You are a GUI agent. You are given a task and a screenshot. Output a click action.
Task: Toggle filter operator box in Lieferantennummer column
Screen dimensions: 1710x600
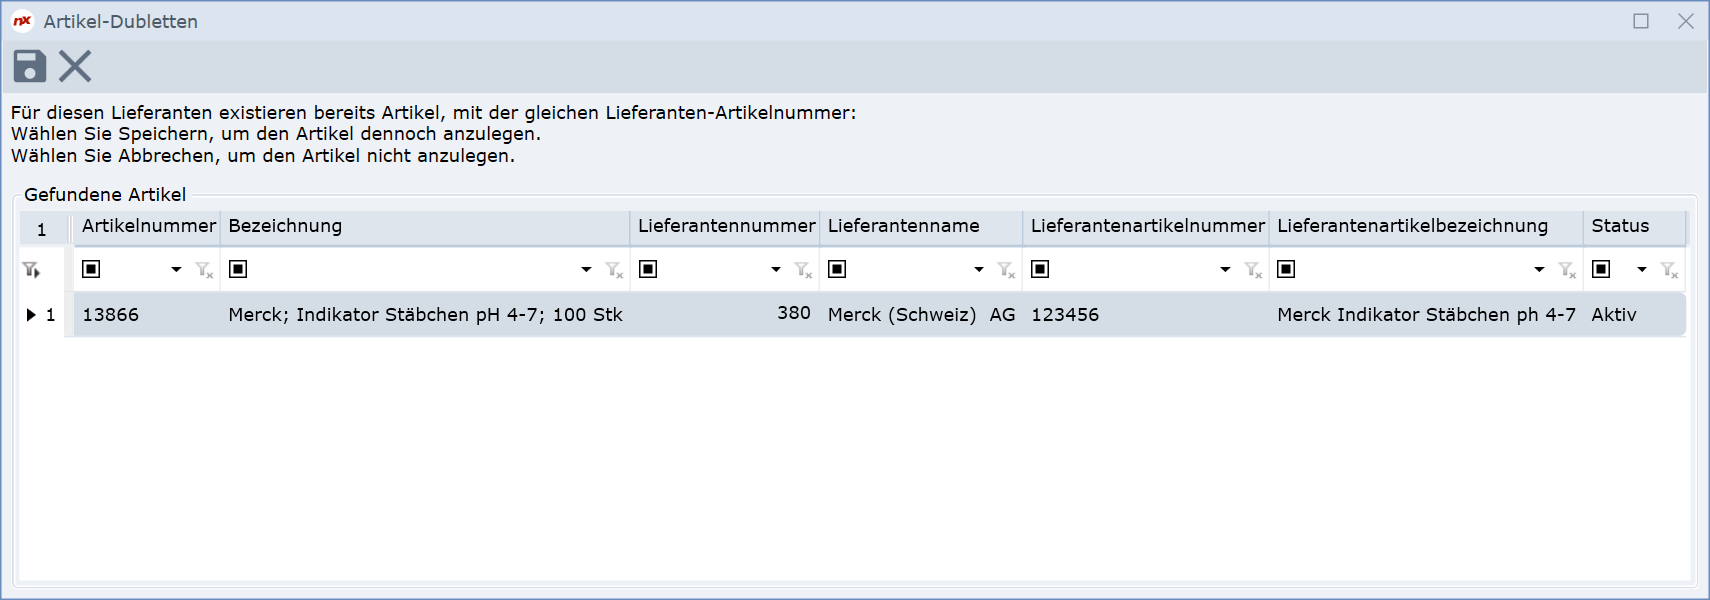pos(648,269)
